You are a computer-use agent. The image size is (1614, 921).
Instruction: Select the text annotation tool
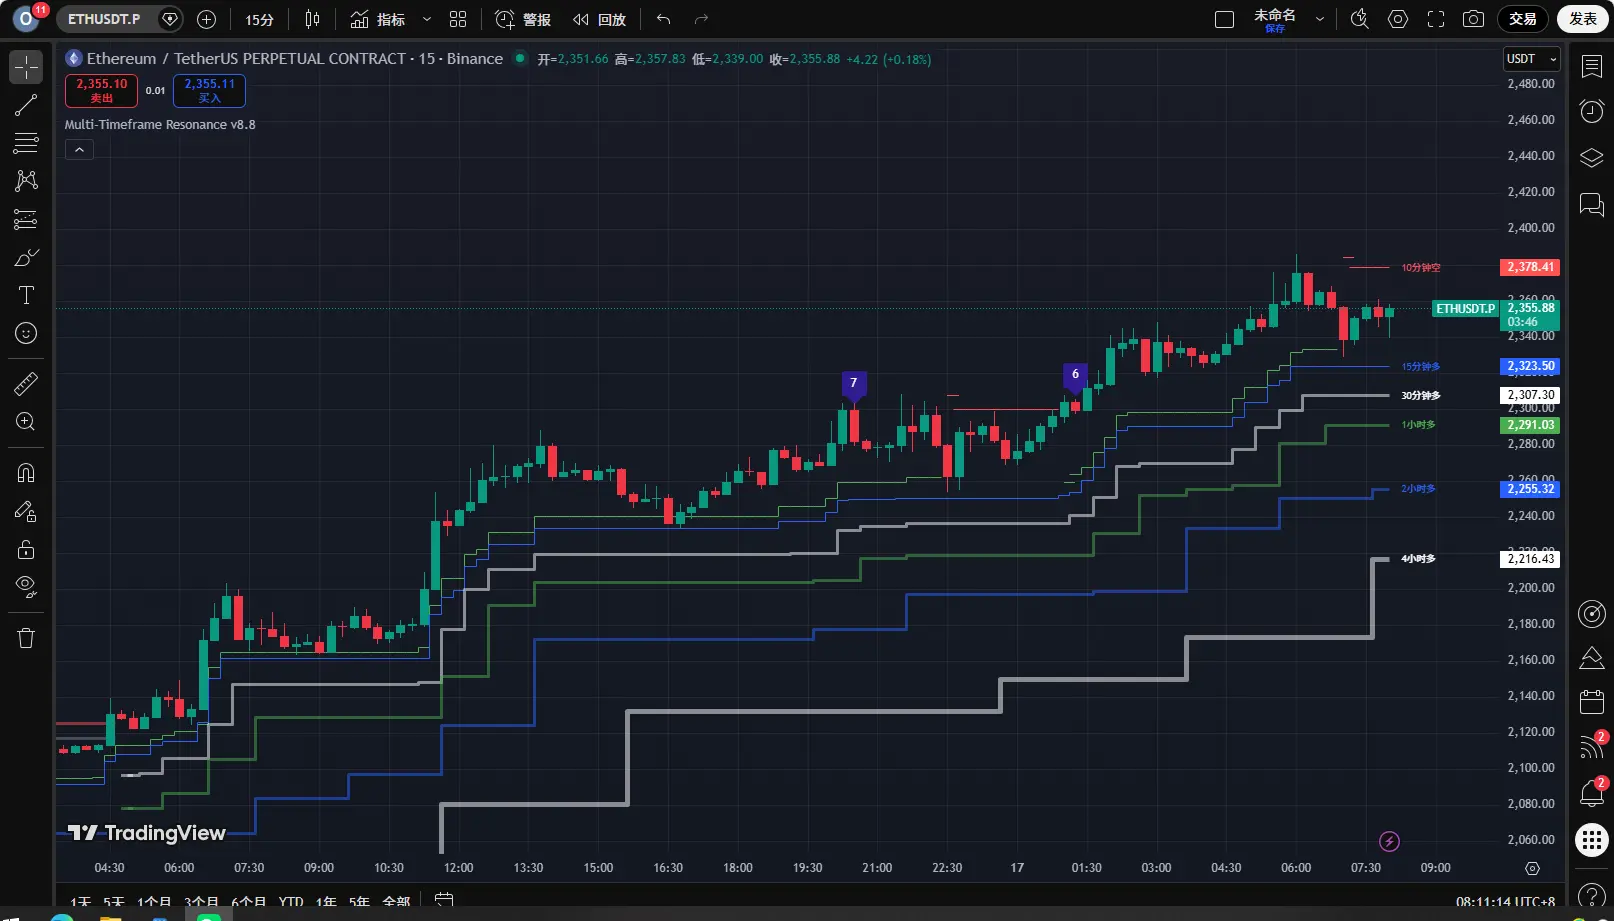(x=26, y=295)
